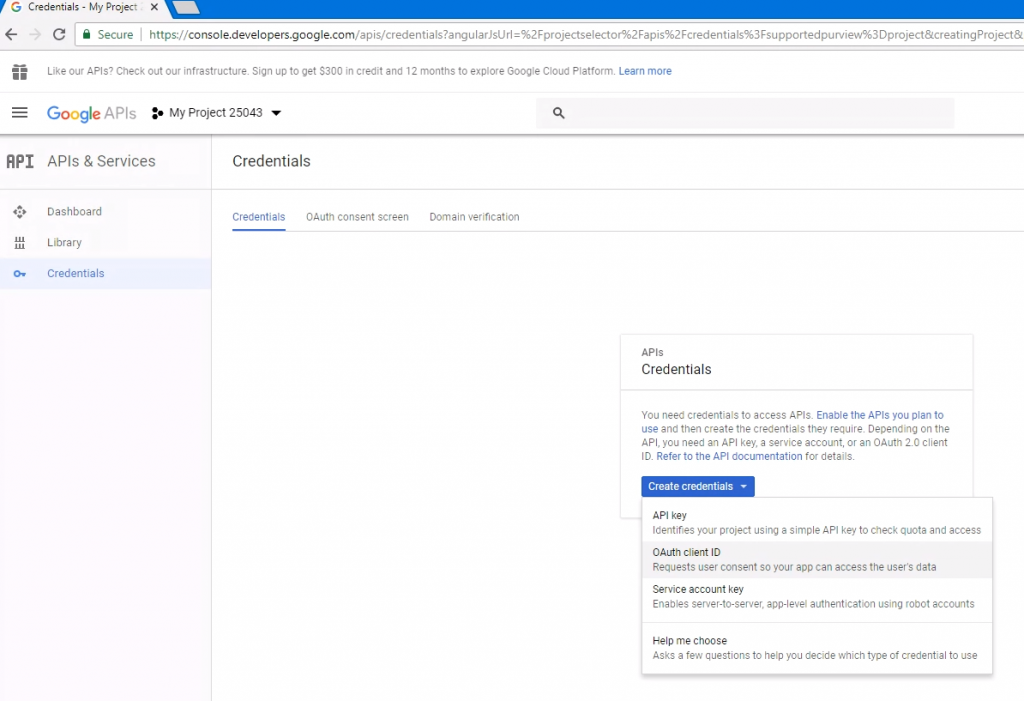Click the Secure padlock icon
The height and width of the screenshot is (701, 1024).
[86, 34]
